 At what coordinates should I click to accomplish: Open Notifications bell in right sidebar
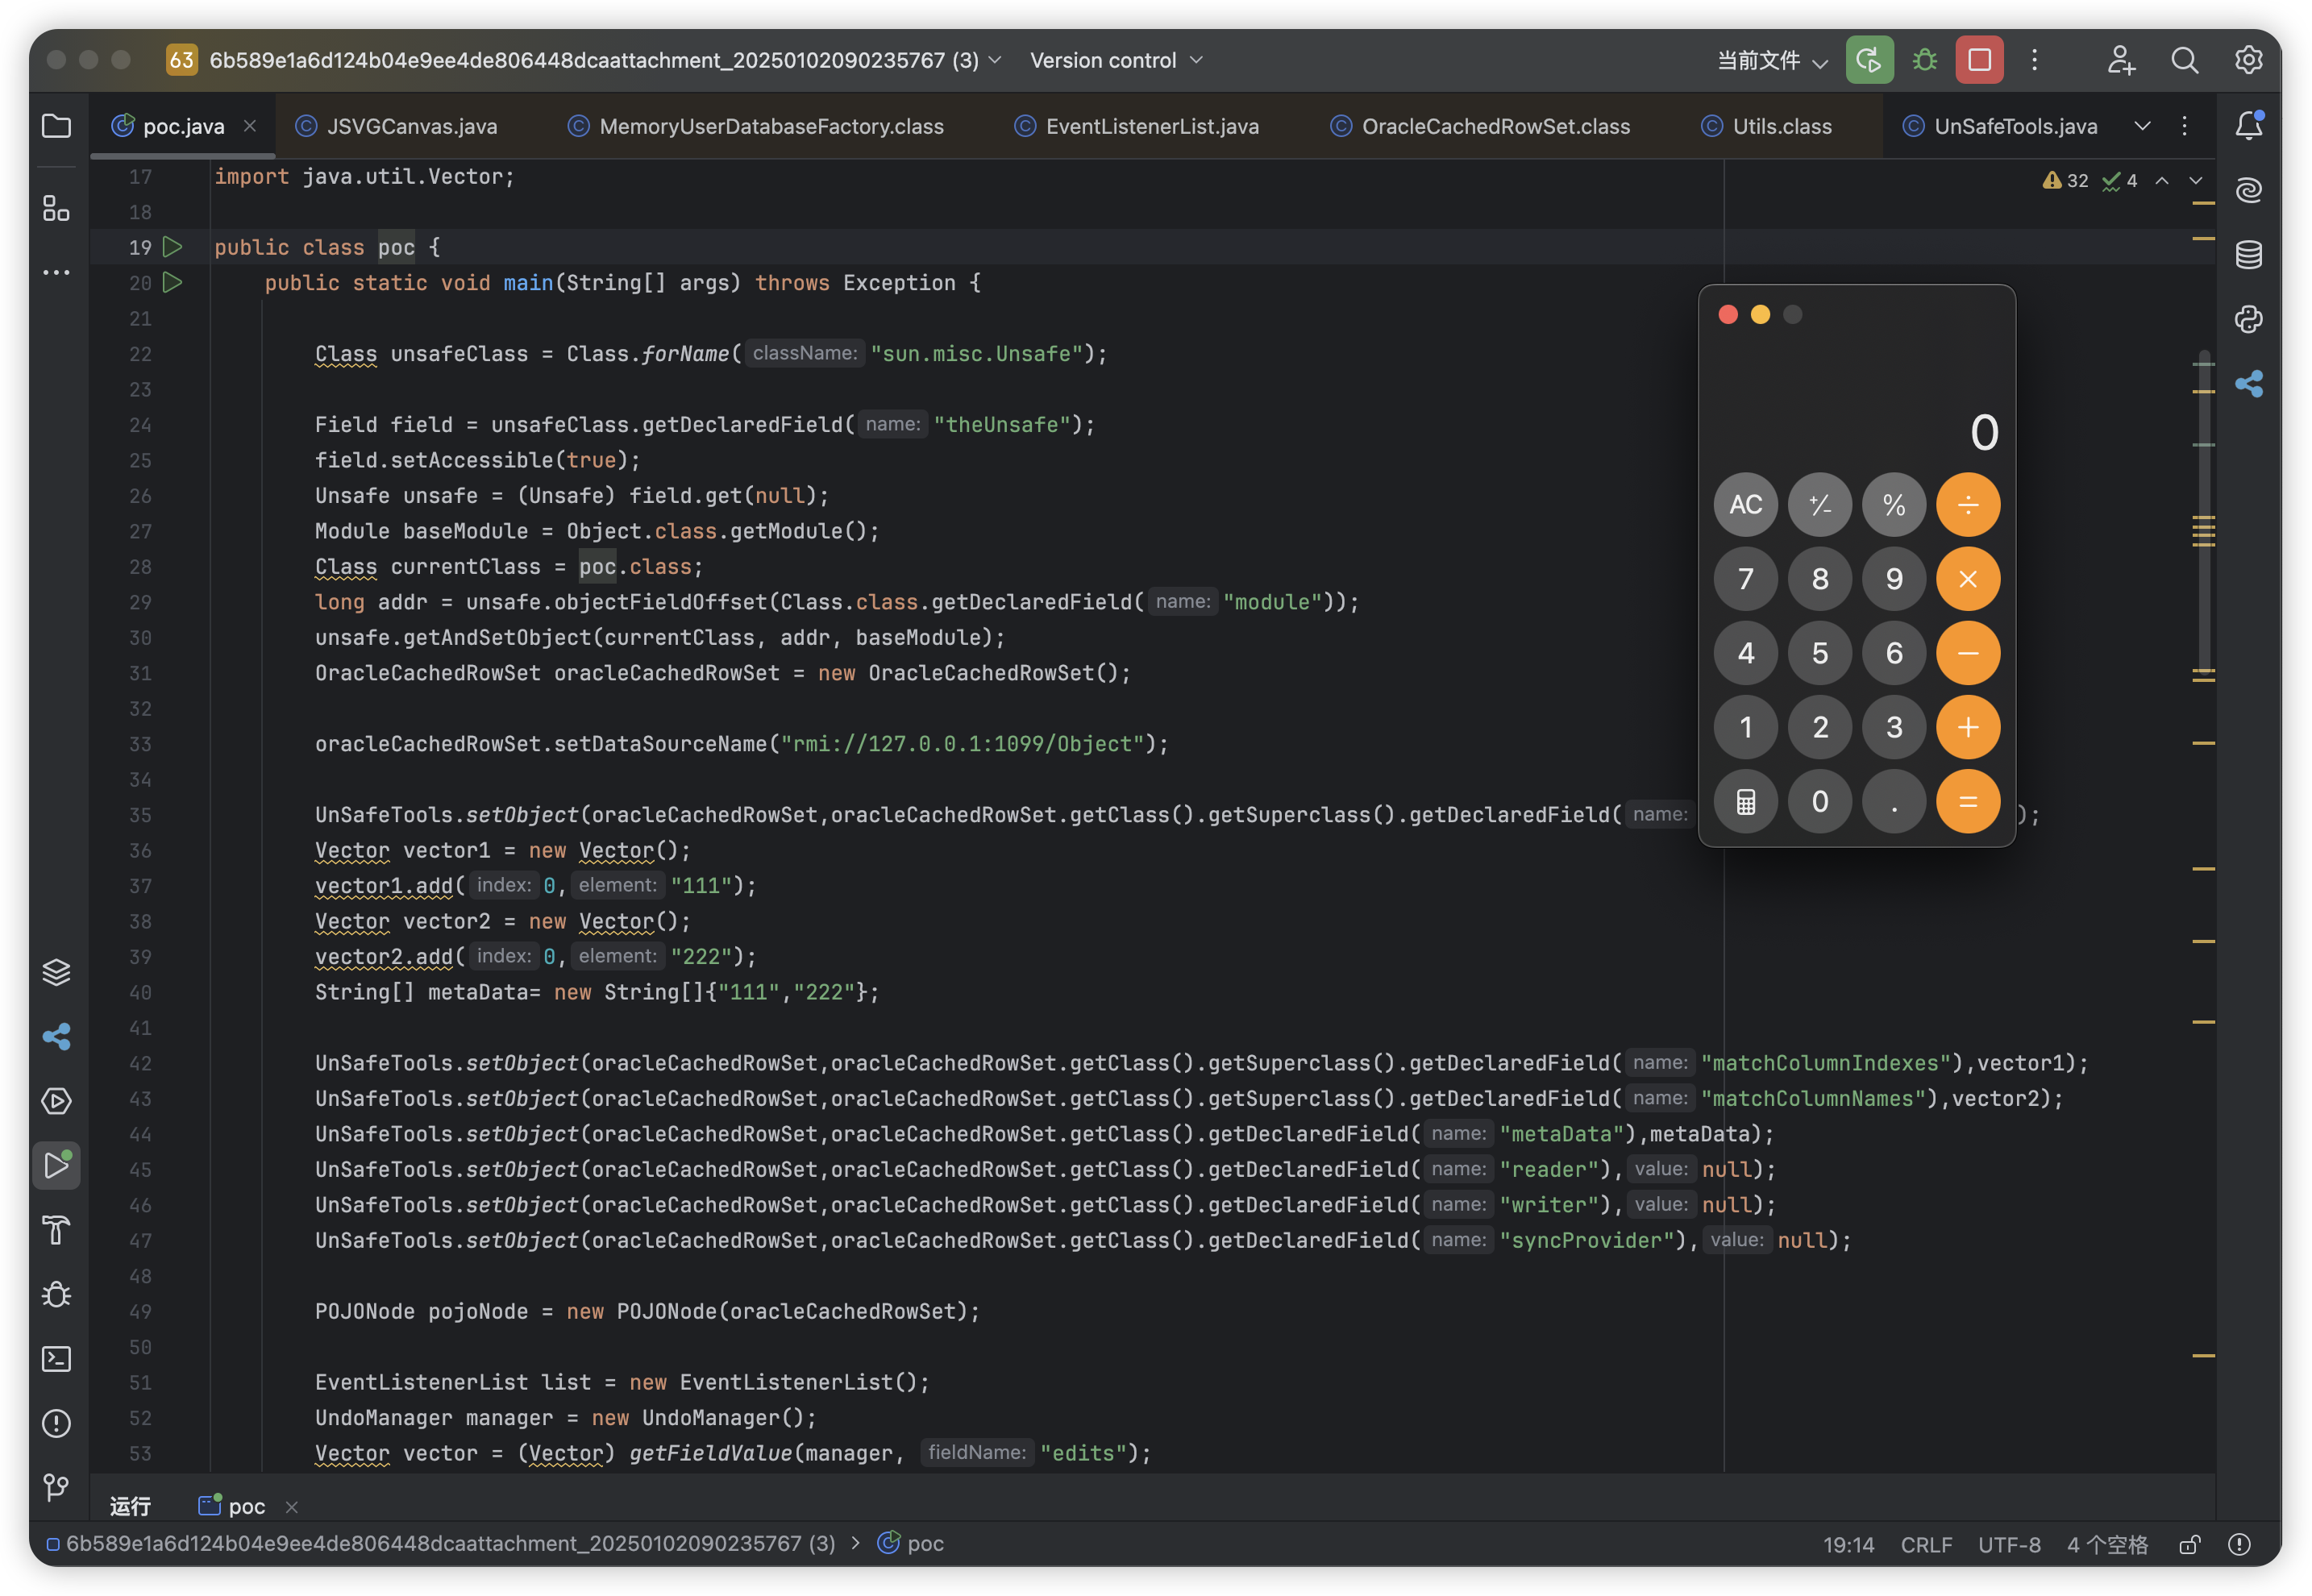pyautogui.click(x=2249, y=125)
